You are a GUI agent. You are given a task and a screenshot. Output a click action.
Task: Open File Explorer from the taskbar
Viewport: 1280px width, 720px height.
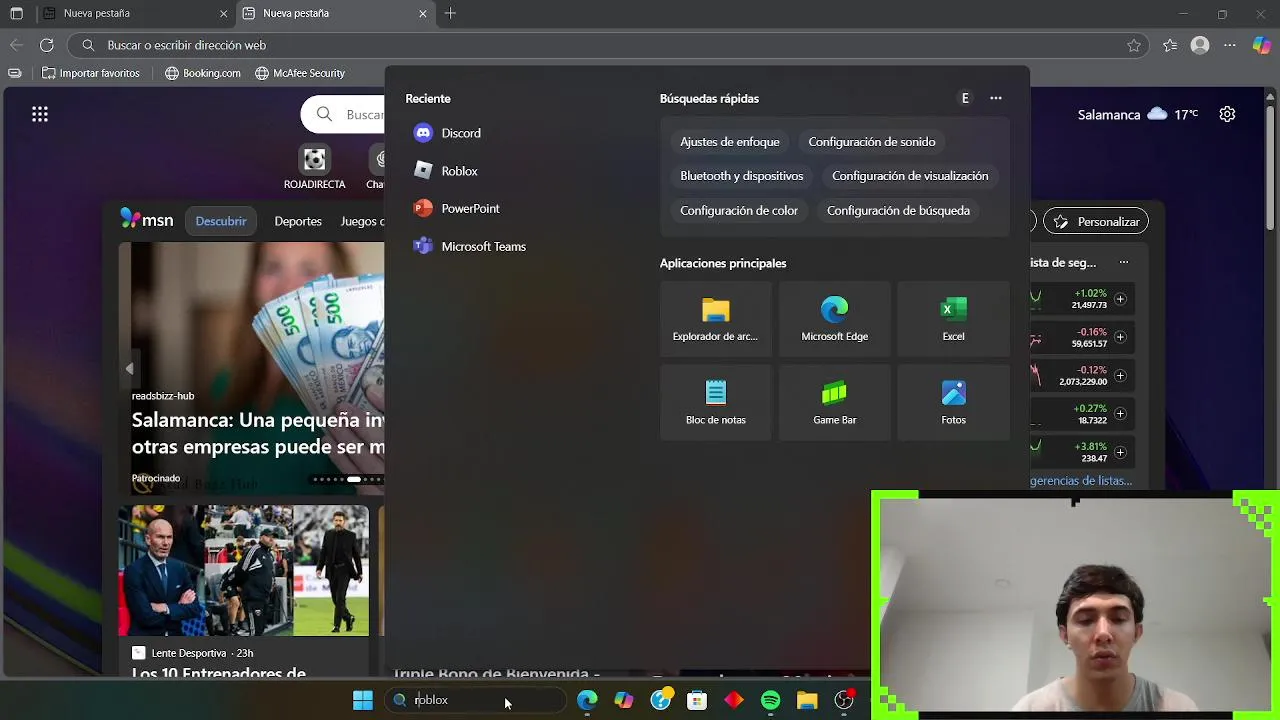(807, 700)
